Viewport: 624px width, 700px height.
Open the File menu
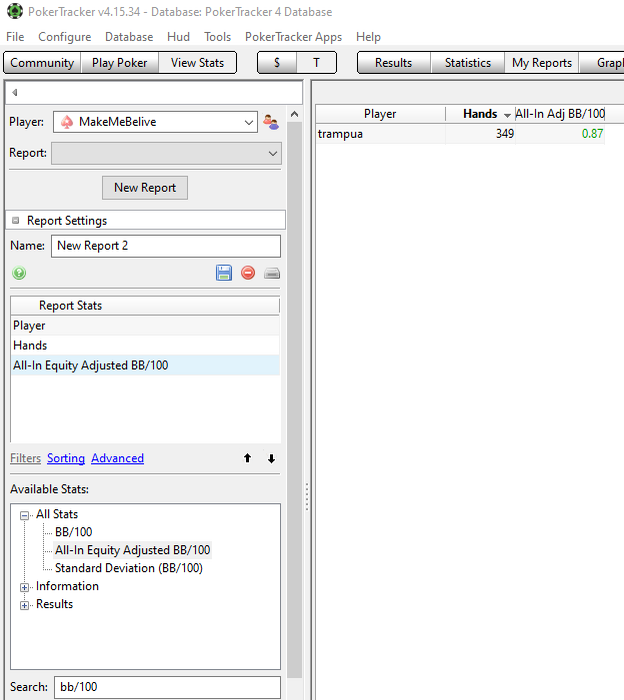(x=15, y=37)
